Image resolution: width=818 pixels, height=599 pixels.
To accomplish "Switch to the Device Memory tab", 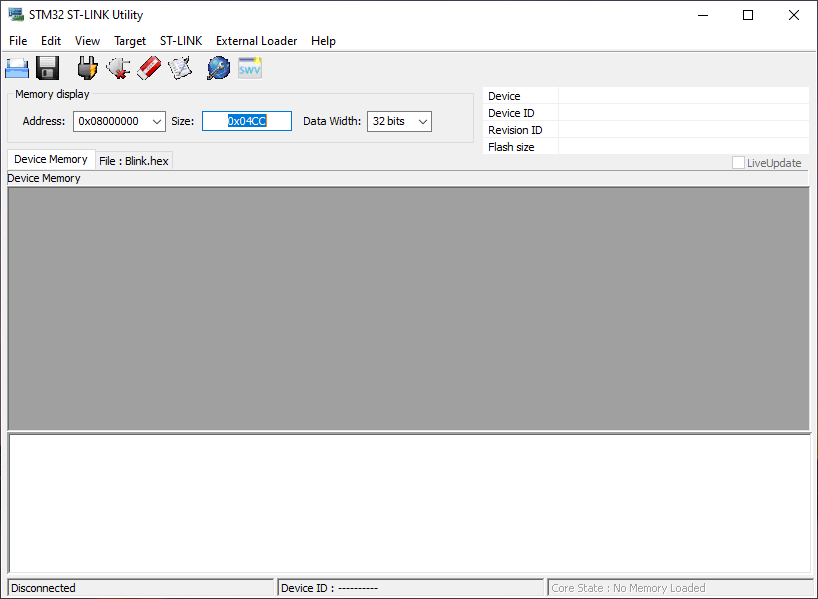I will tap(51, 159).
